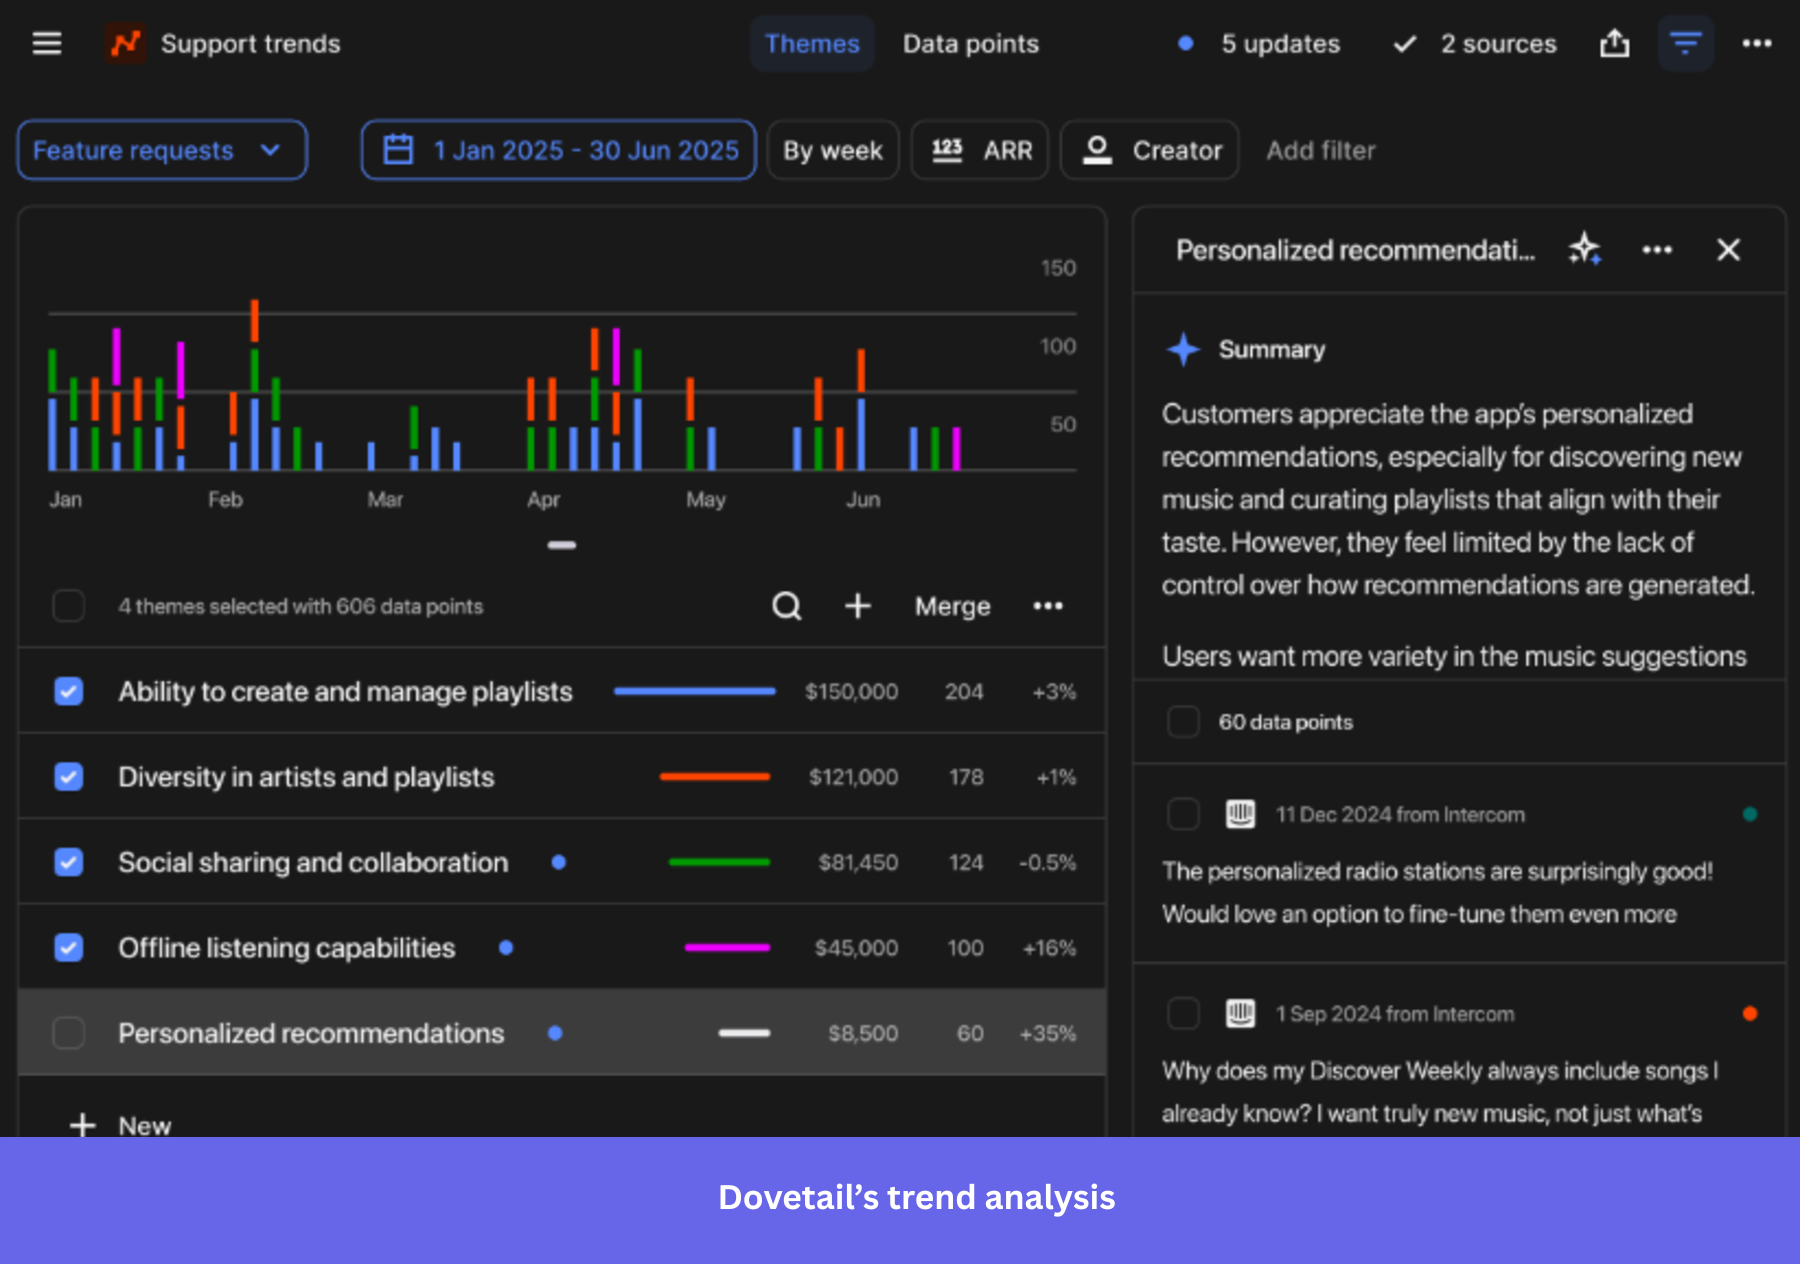Toggle the blue filter icon button
Screen dimensions: 1800x1264
click(1685, 43)
